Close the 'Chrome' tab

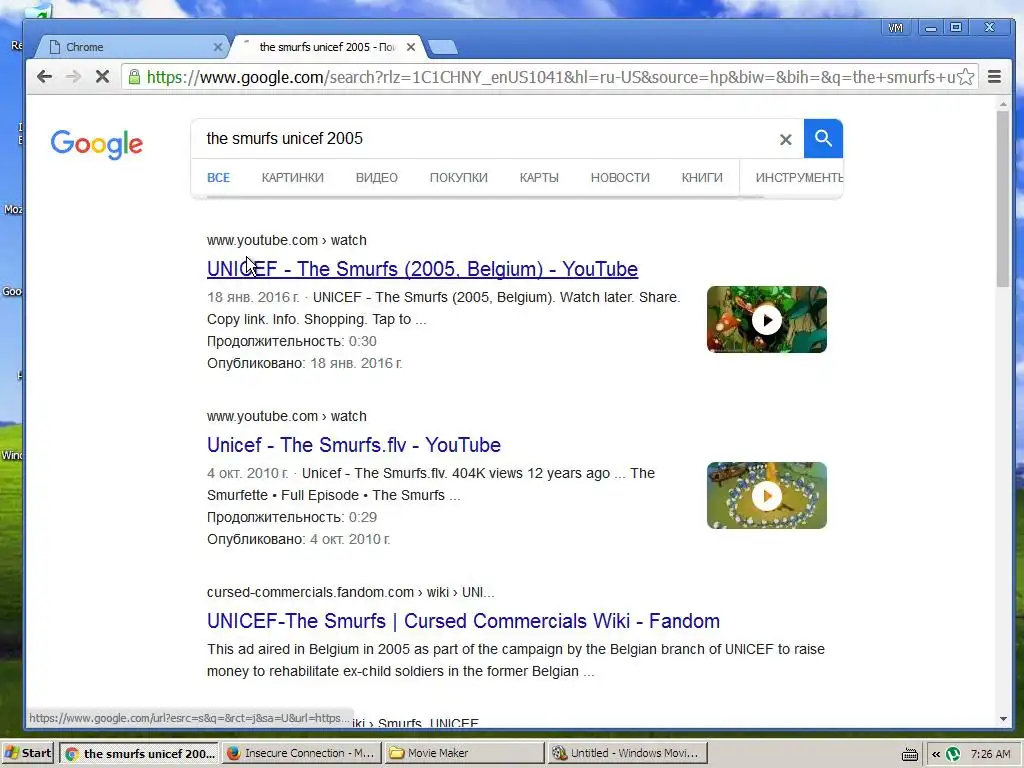[218, 47]
